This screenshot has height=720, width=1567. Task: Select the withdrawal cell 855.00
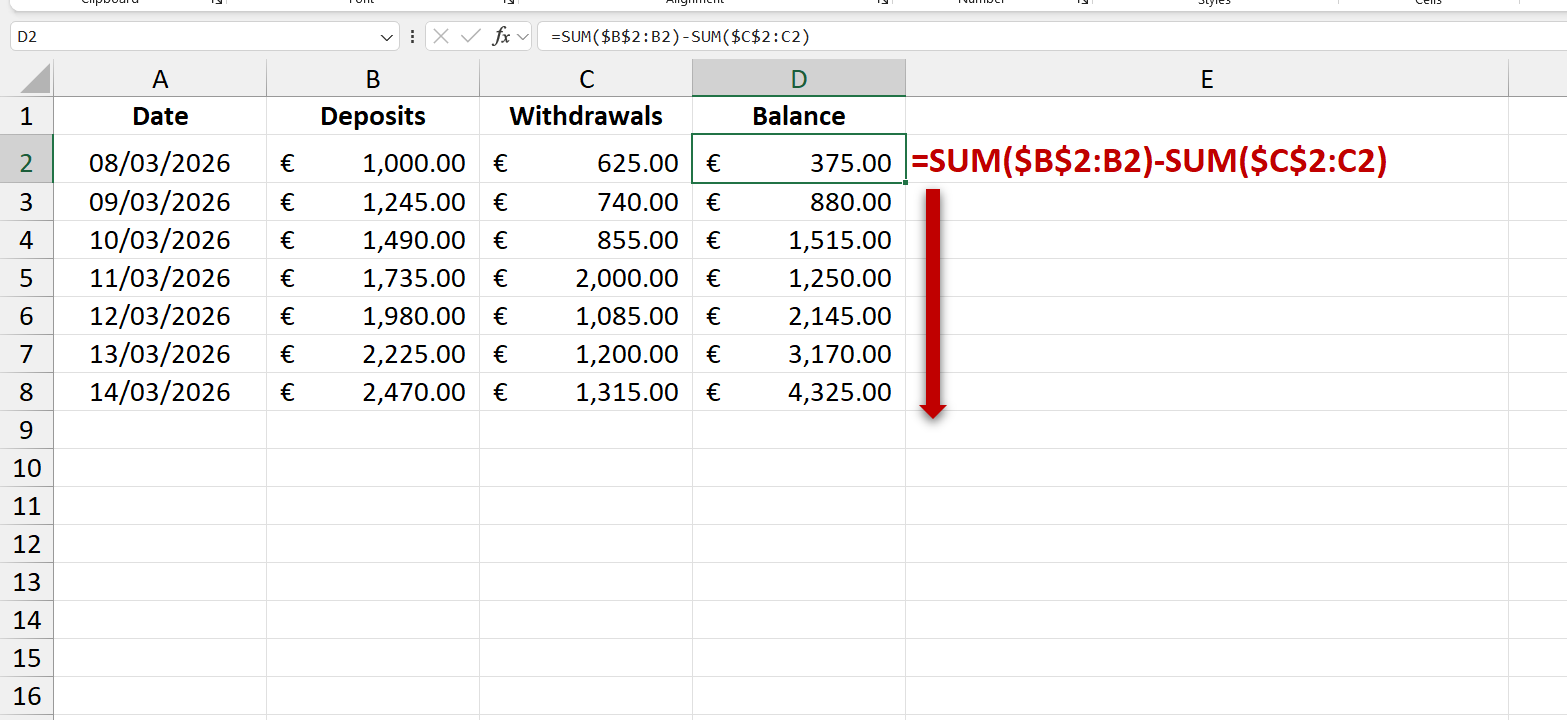coord(586,240)
